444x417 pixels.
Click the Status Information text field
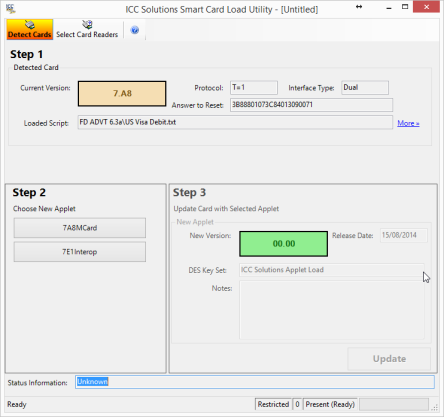coord(255,382)
